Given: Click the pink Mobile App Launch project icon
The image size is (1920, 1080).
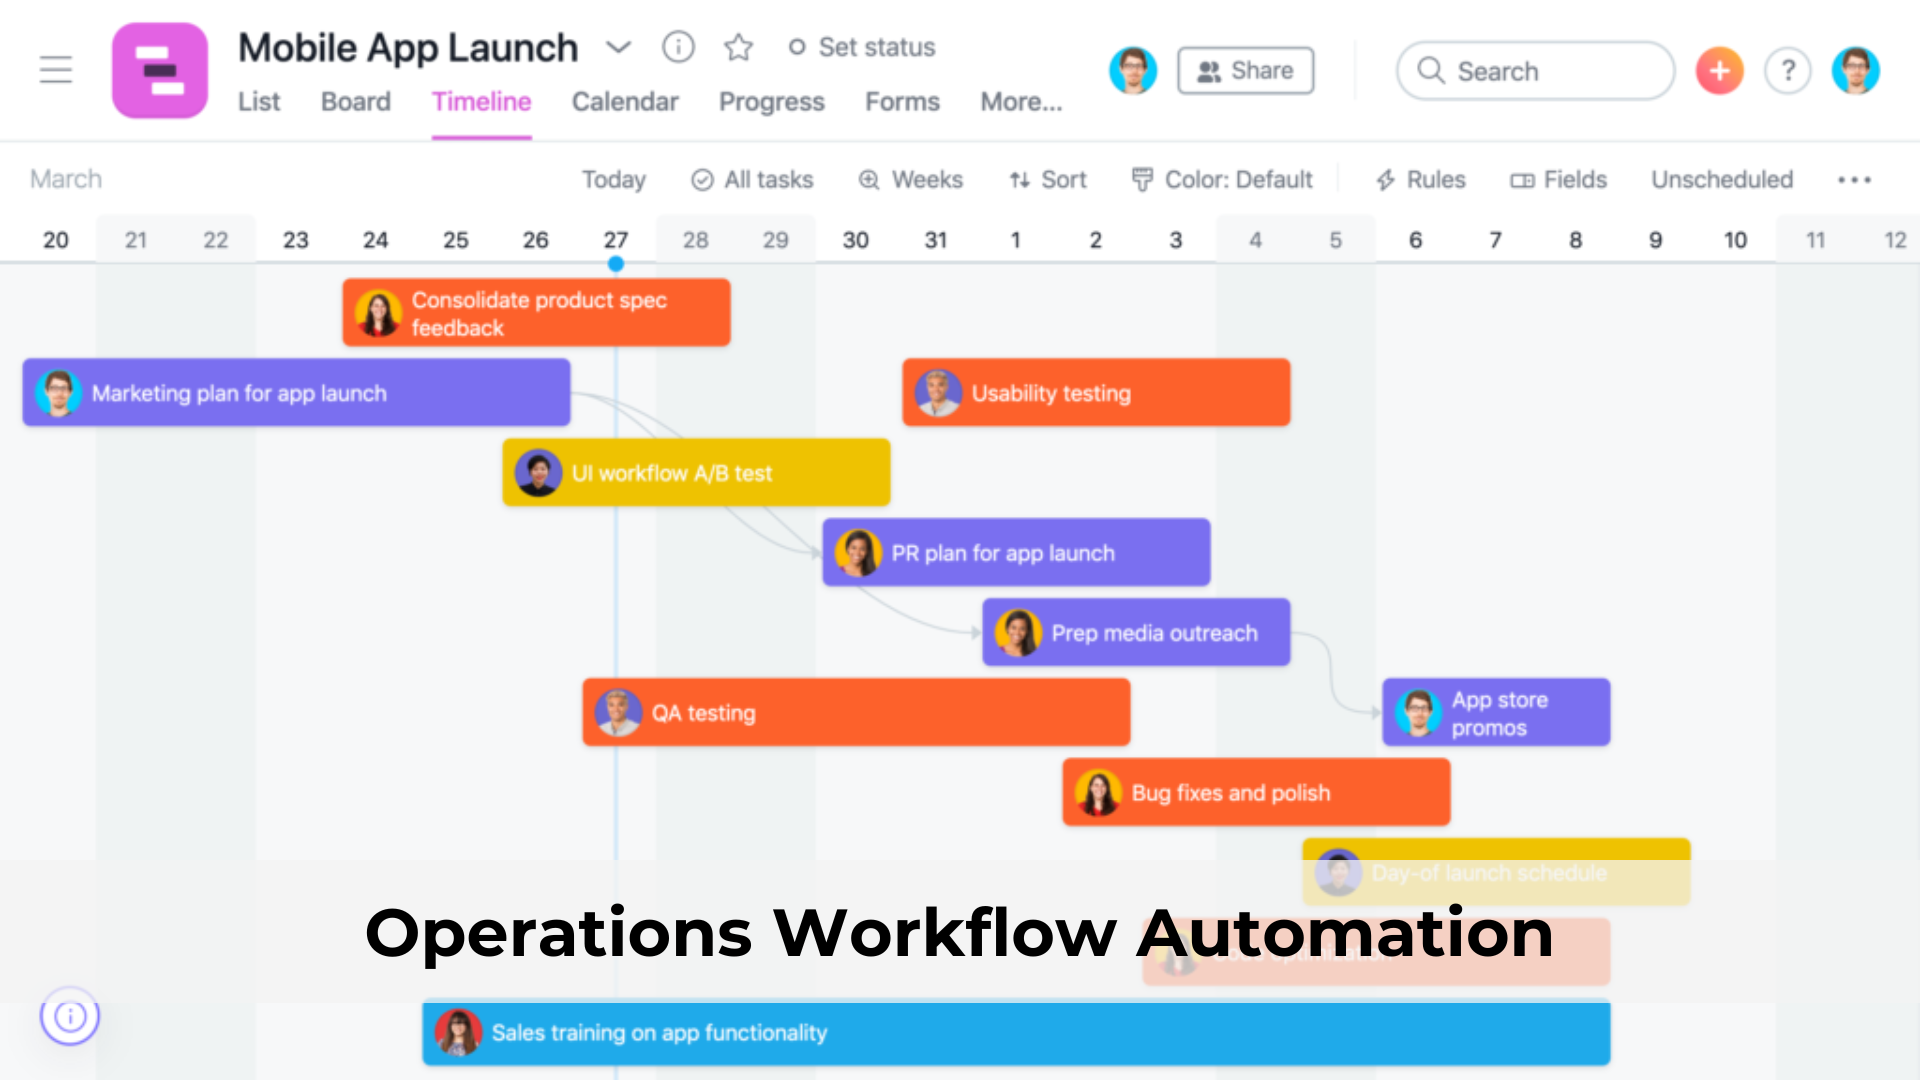Looking at the screenshot, I should tap(160, 70).
